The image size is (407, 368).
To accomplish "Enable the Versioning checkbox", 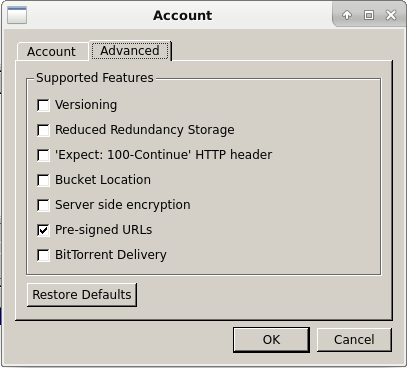I will 43,105.
